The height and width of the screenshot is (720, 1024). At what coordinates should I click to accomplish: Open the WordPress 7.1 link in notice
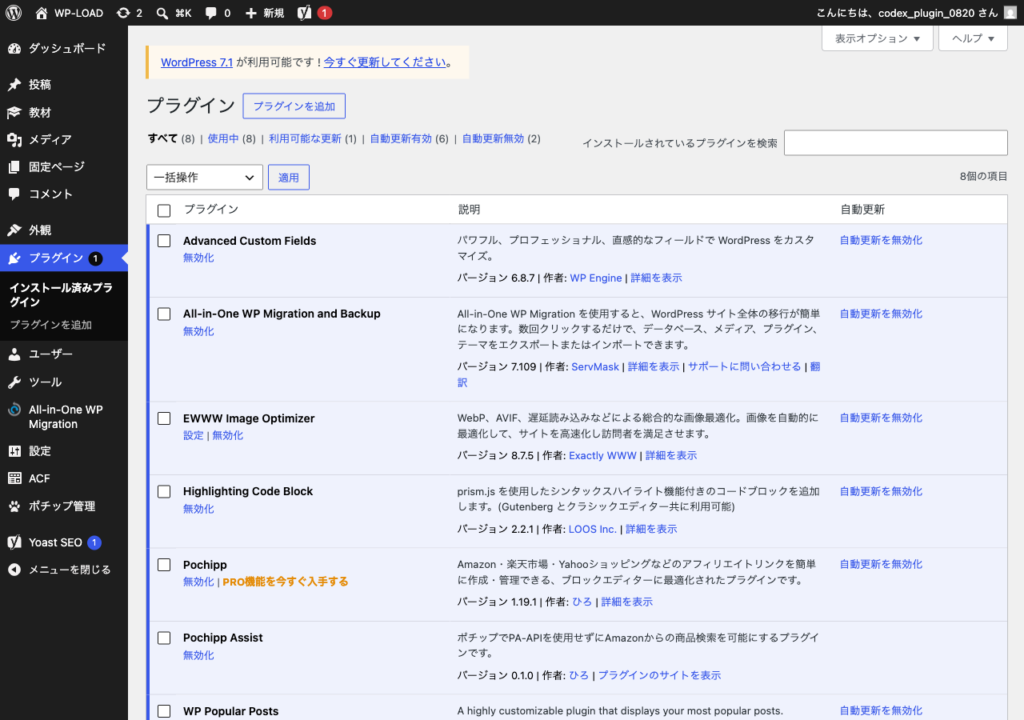tap(197, 62)
